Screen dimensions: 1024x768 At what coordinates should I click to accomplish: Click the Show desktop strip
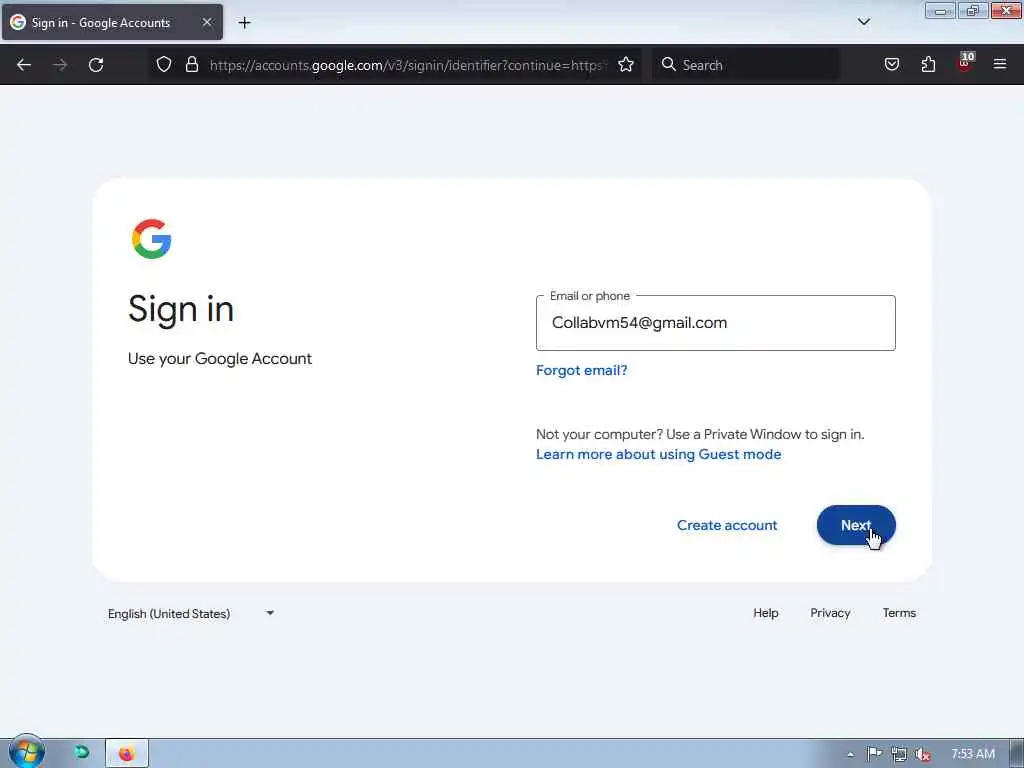1017,753
